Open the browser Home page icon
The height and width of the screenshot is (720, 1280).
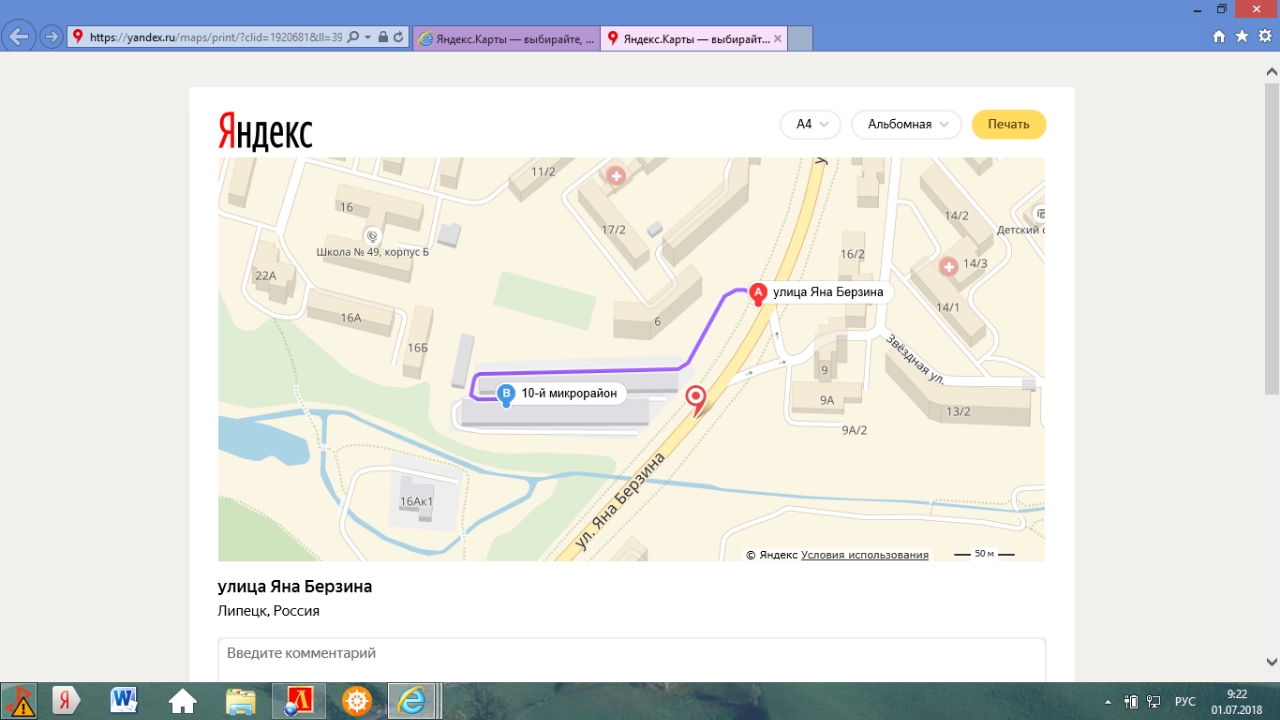(x=1218, y=36)
